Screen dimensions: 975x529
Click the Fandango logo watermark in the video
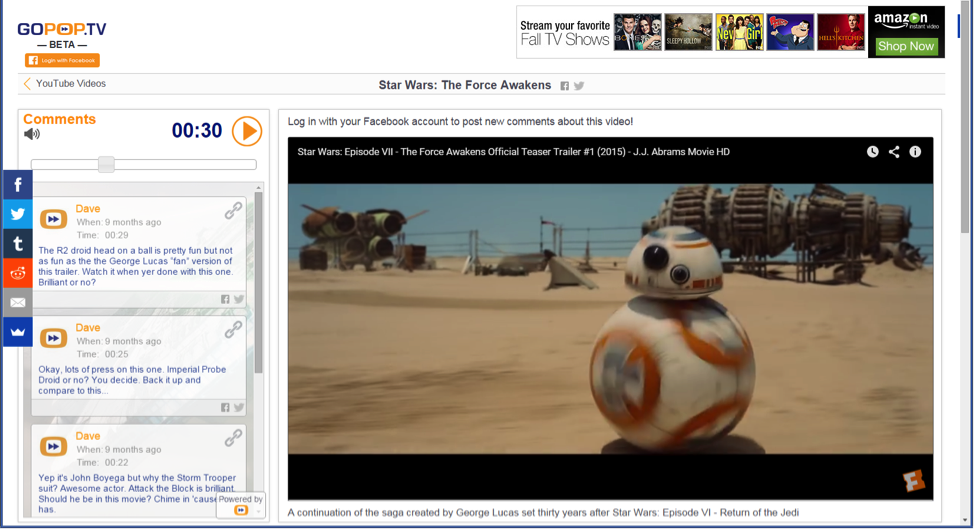[x=914, y=480]
